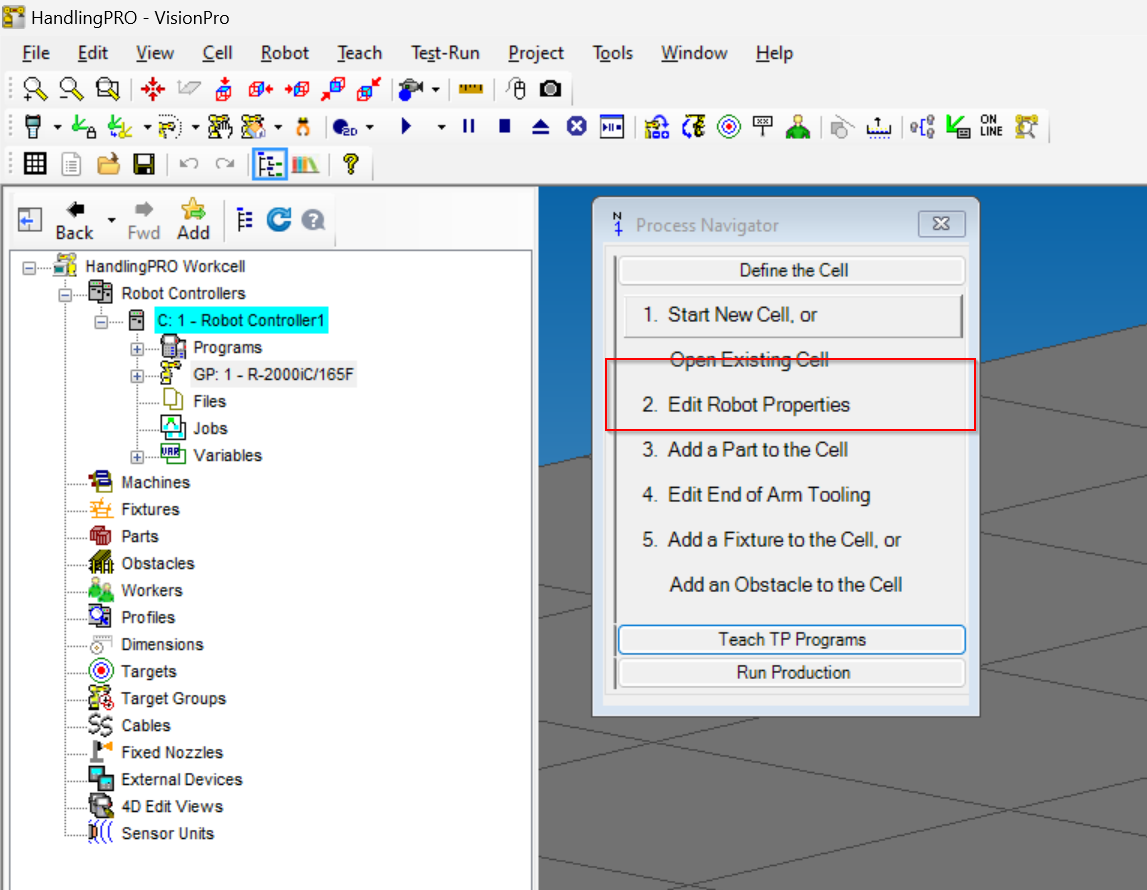The image size is (1147, 890).
Task: Open the Tools menu
Action: pos(612,53)
